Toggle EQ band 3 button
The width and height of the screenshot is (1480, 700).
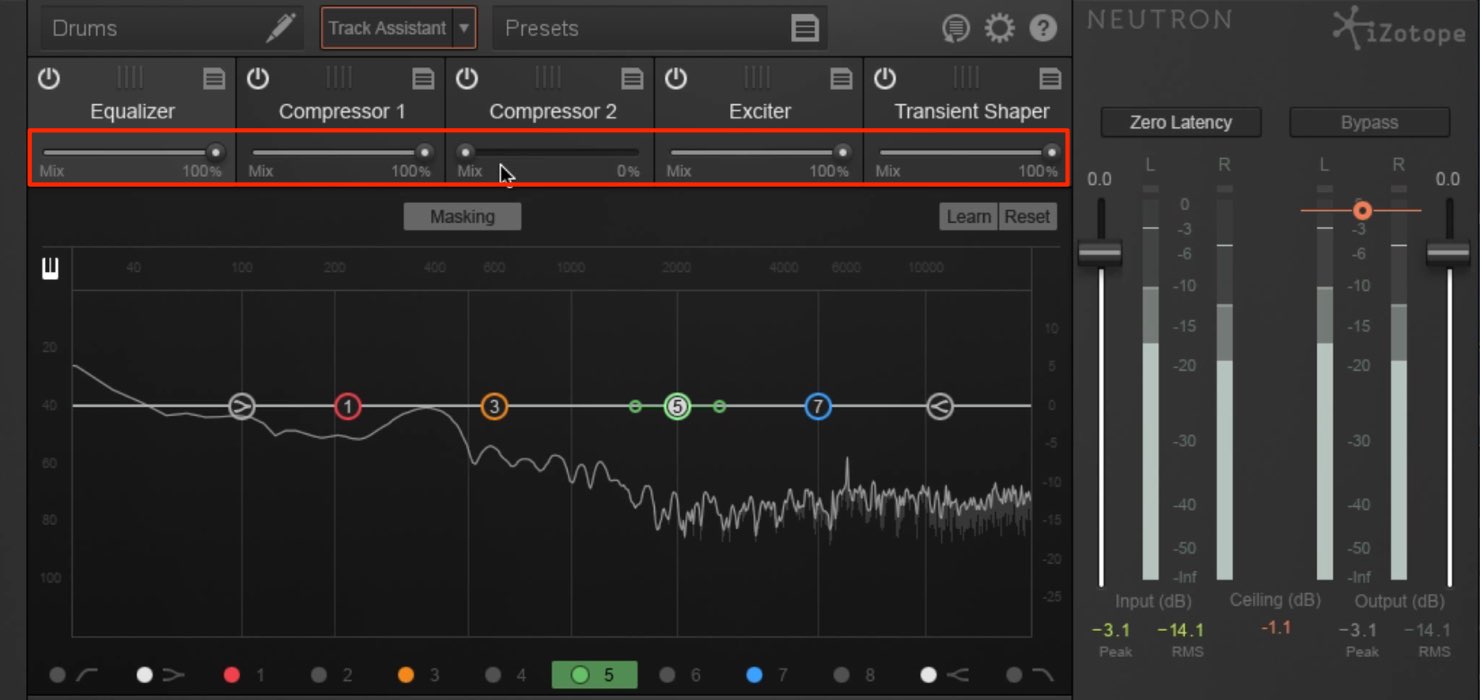coord(420,675)
